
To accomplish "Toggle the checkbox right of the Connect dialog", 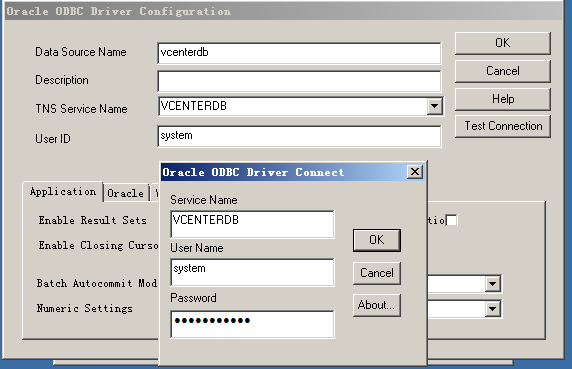I will tap(452, 220).
